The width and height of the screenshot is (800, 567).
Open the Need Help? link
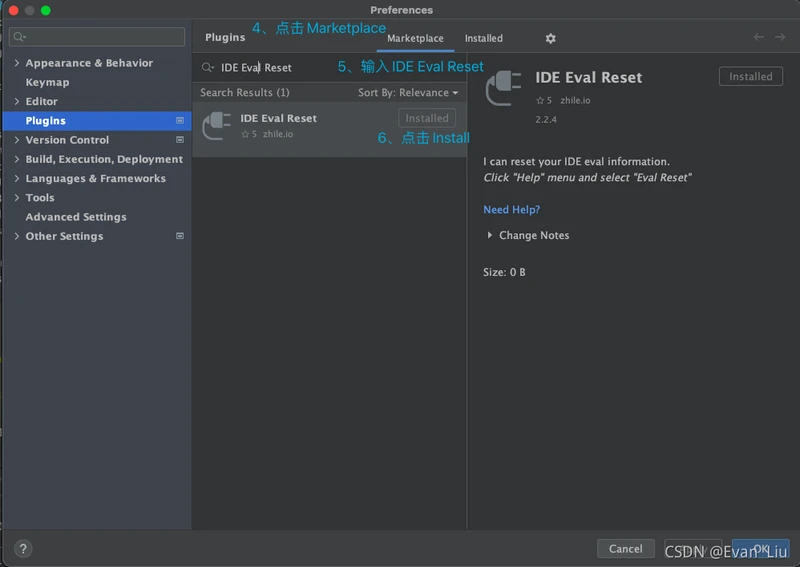point(511,210)
